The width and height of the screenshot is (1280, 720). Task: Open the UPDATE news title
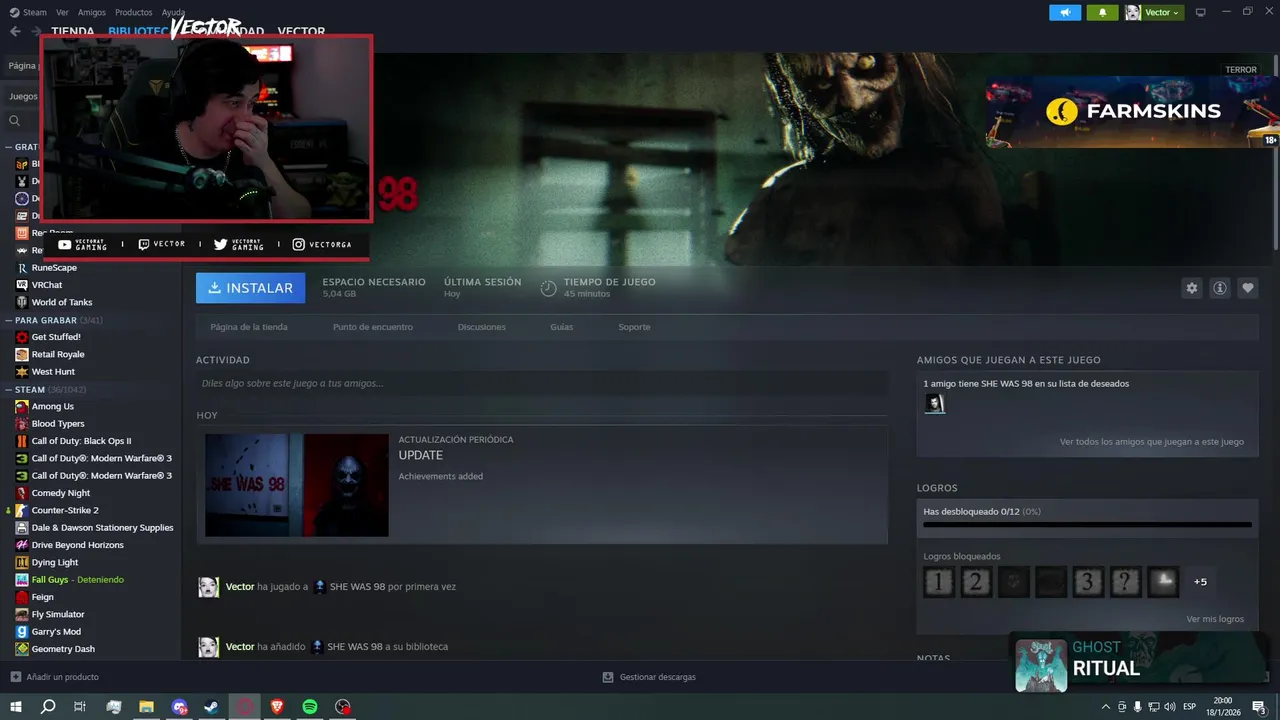tap(421, 455)
